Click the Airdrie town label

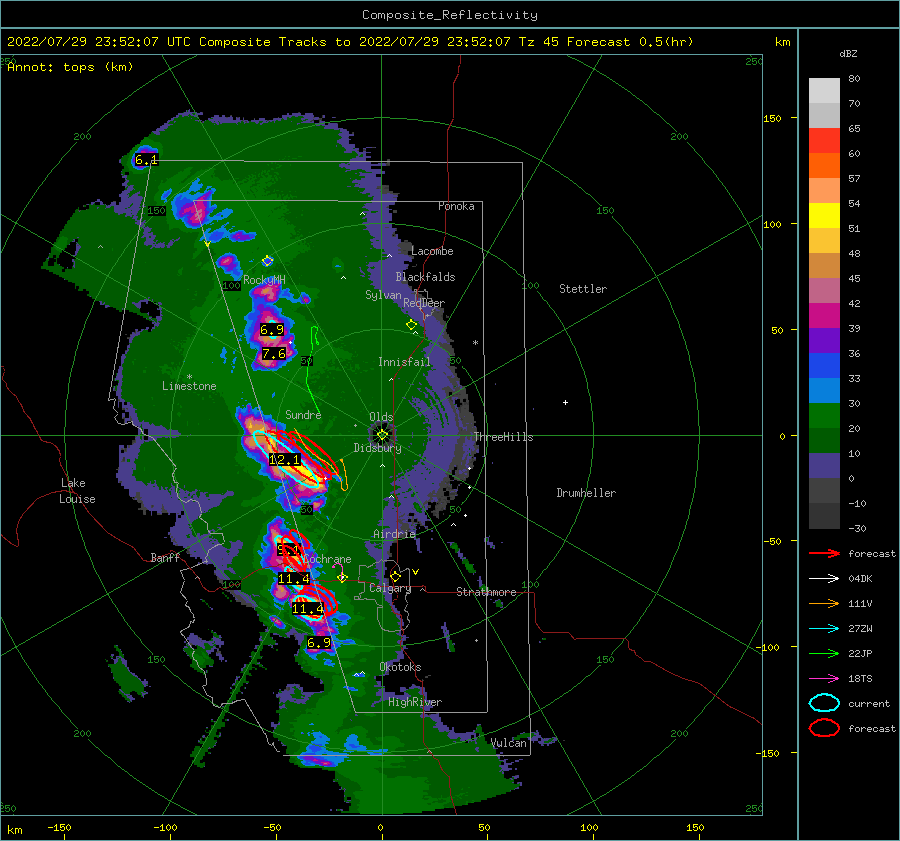coord(394,534)
